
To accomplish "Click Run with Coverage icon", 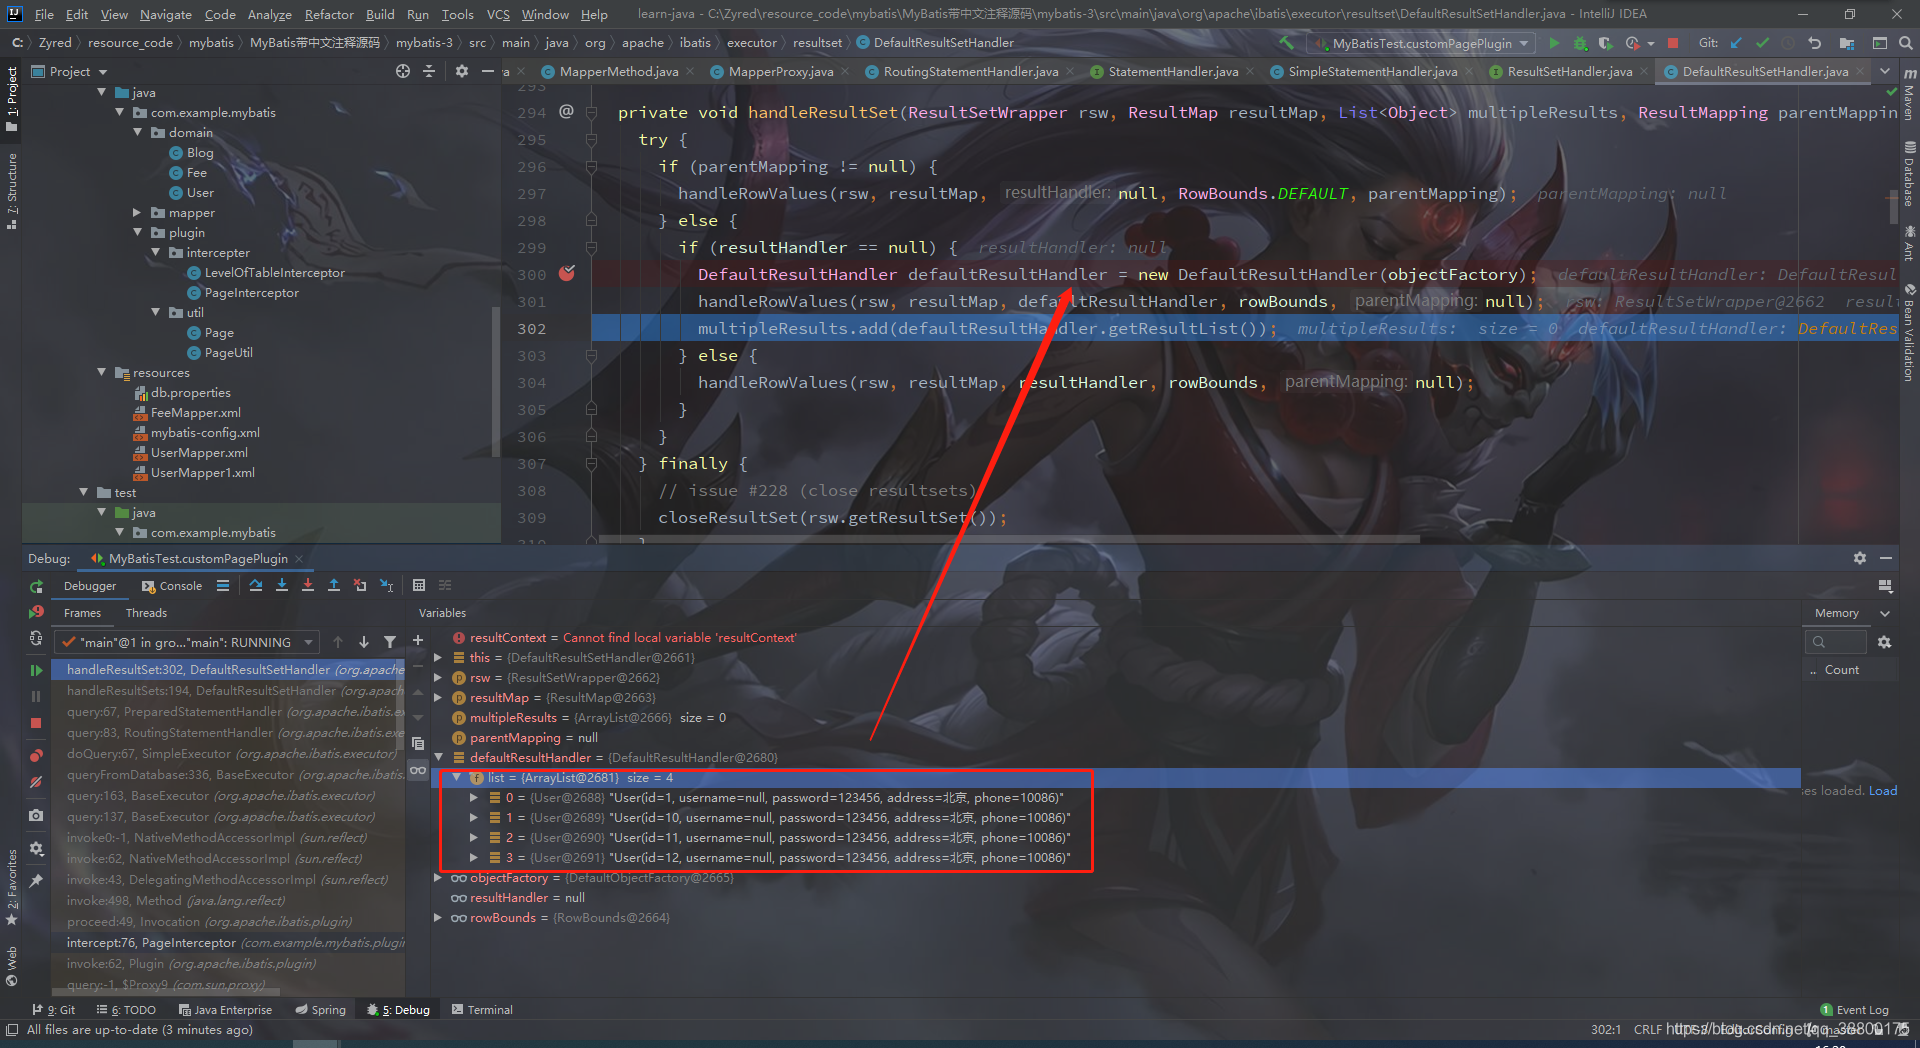I will [x=1605, y=43].
